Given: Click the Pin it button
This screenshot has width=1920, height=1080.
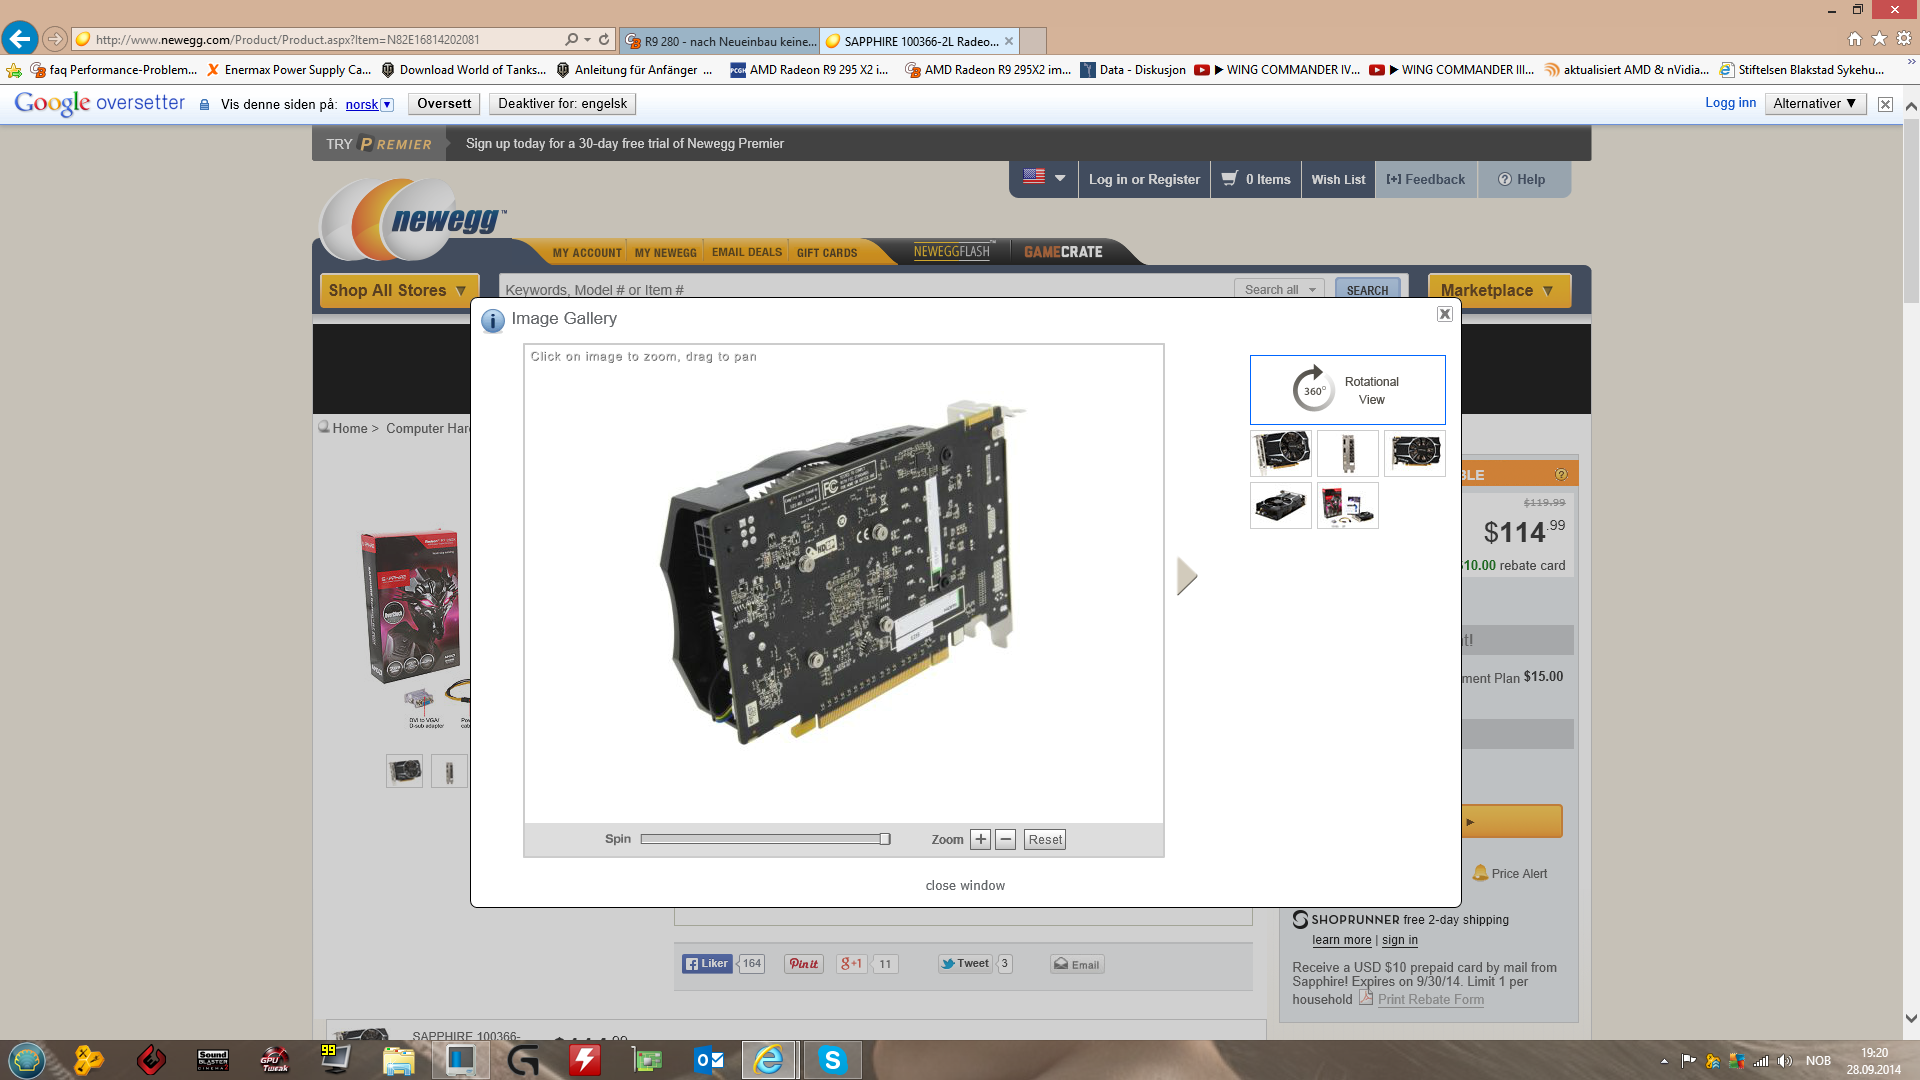Looking at the screenshot, I should (x=804, y=964).
